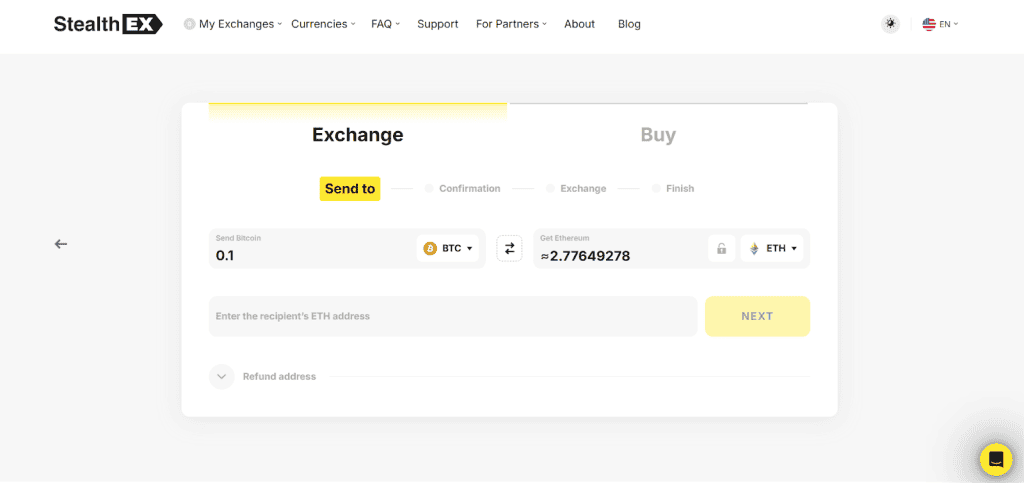Click the Finish step label
Viewport: 1024px width, 483px height.
coord(680,189)
